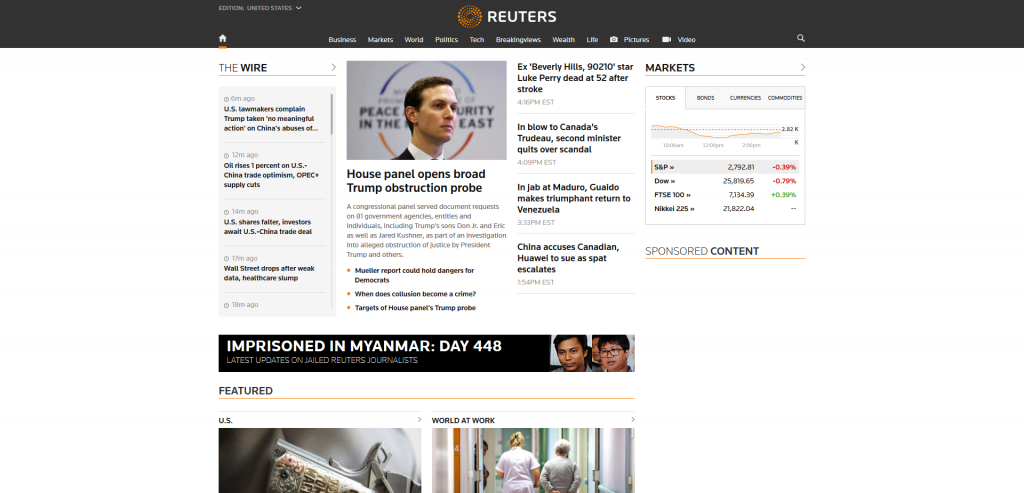Read Trudeau second minister quits story
Image resolution: width=1024 pixels, height=493 pixels.
569,138
